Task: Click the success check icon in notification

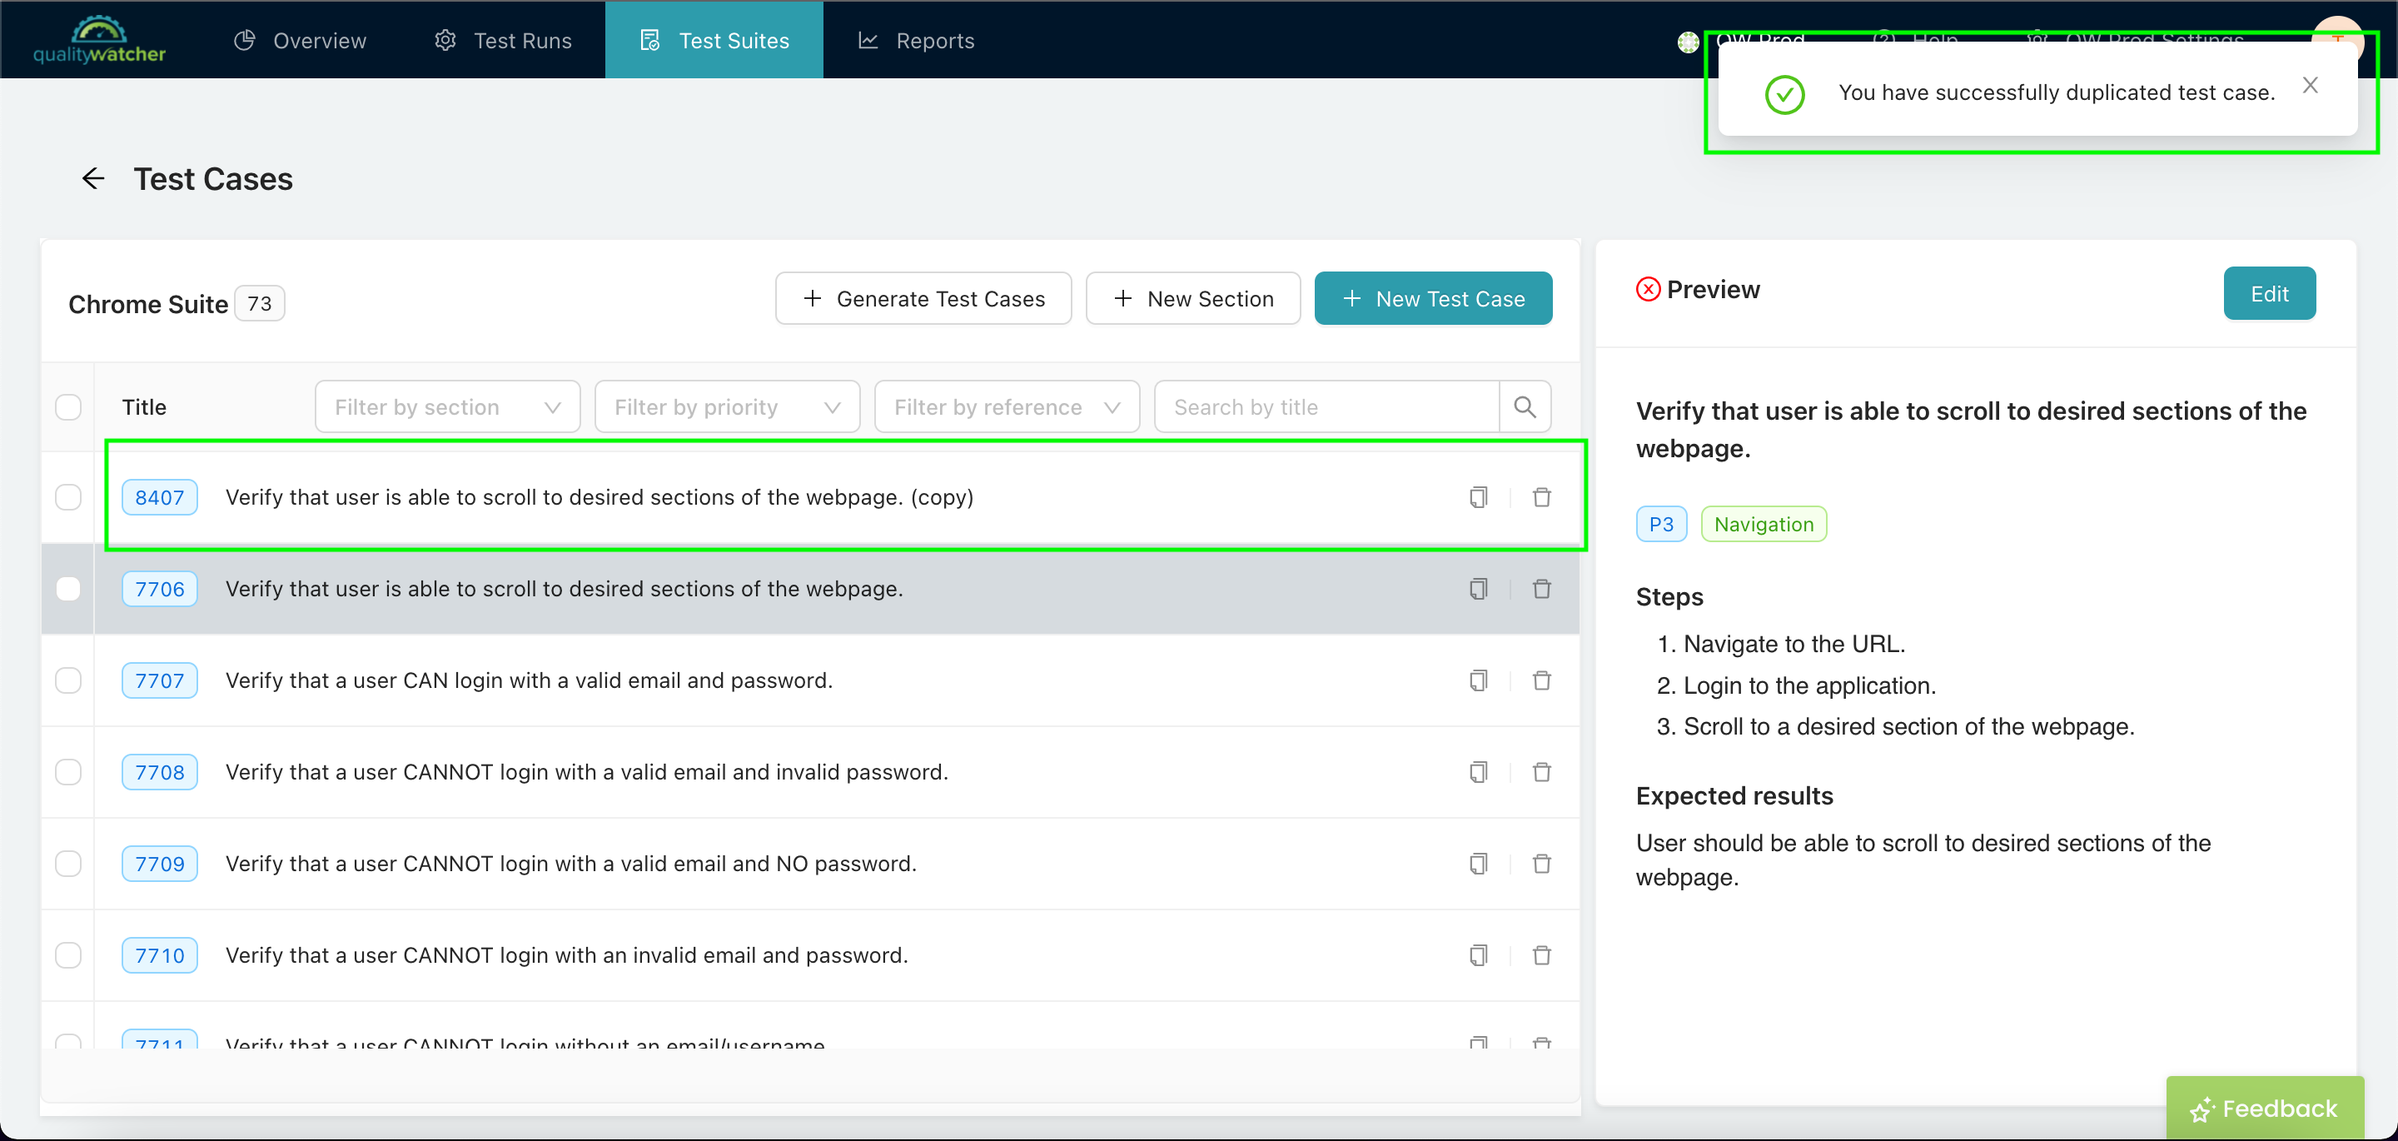Action: [x=1784, y=94]
